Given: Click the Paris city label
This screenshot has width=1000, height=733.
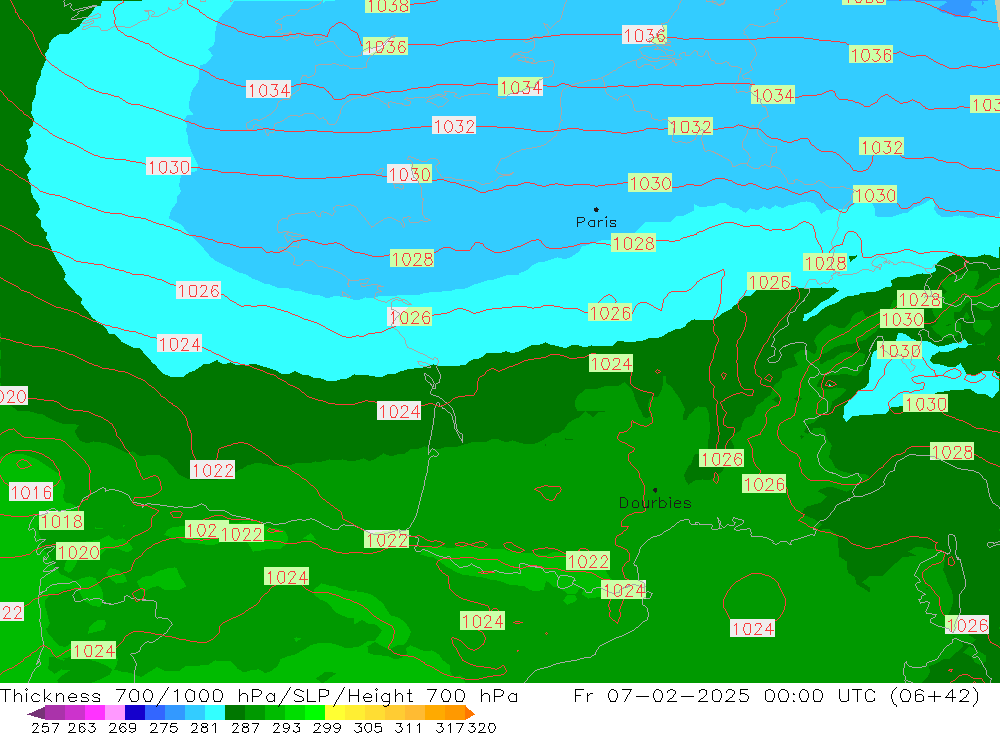Looking at the screenshot, I should coord(596,222).
